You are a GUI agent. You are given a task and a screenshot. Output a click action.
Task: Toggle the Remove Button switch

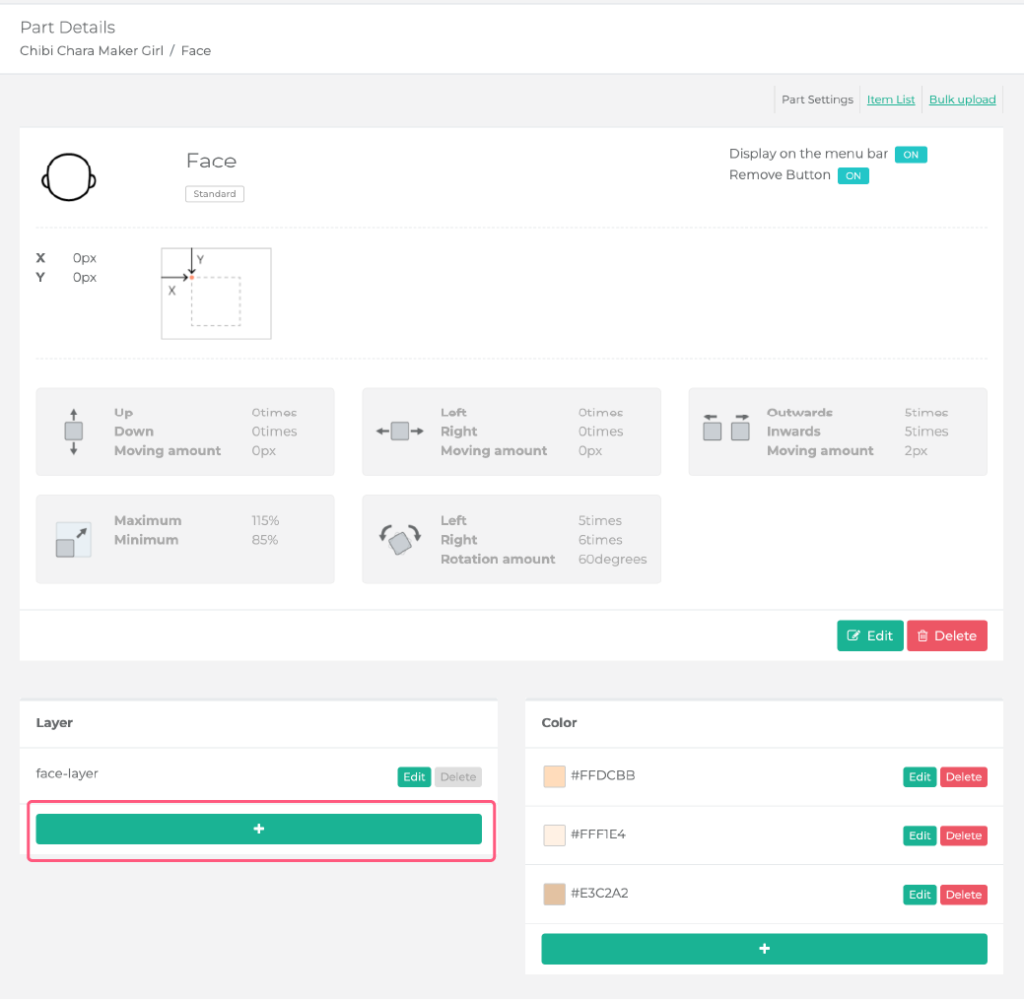[852, 176]
